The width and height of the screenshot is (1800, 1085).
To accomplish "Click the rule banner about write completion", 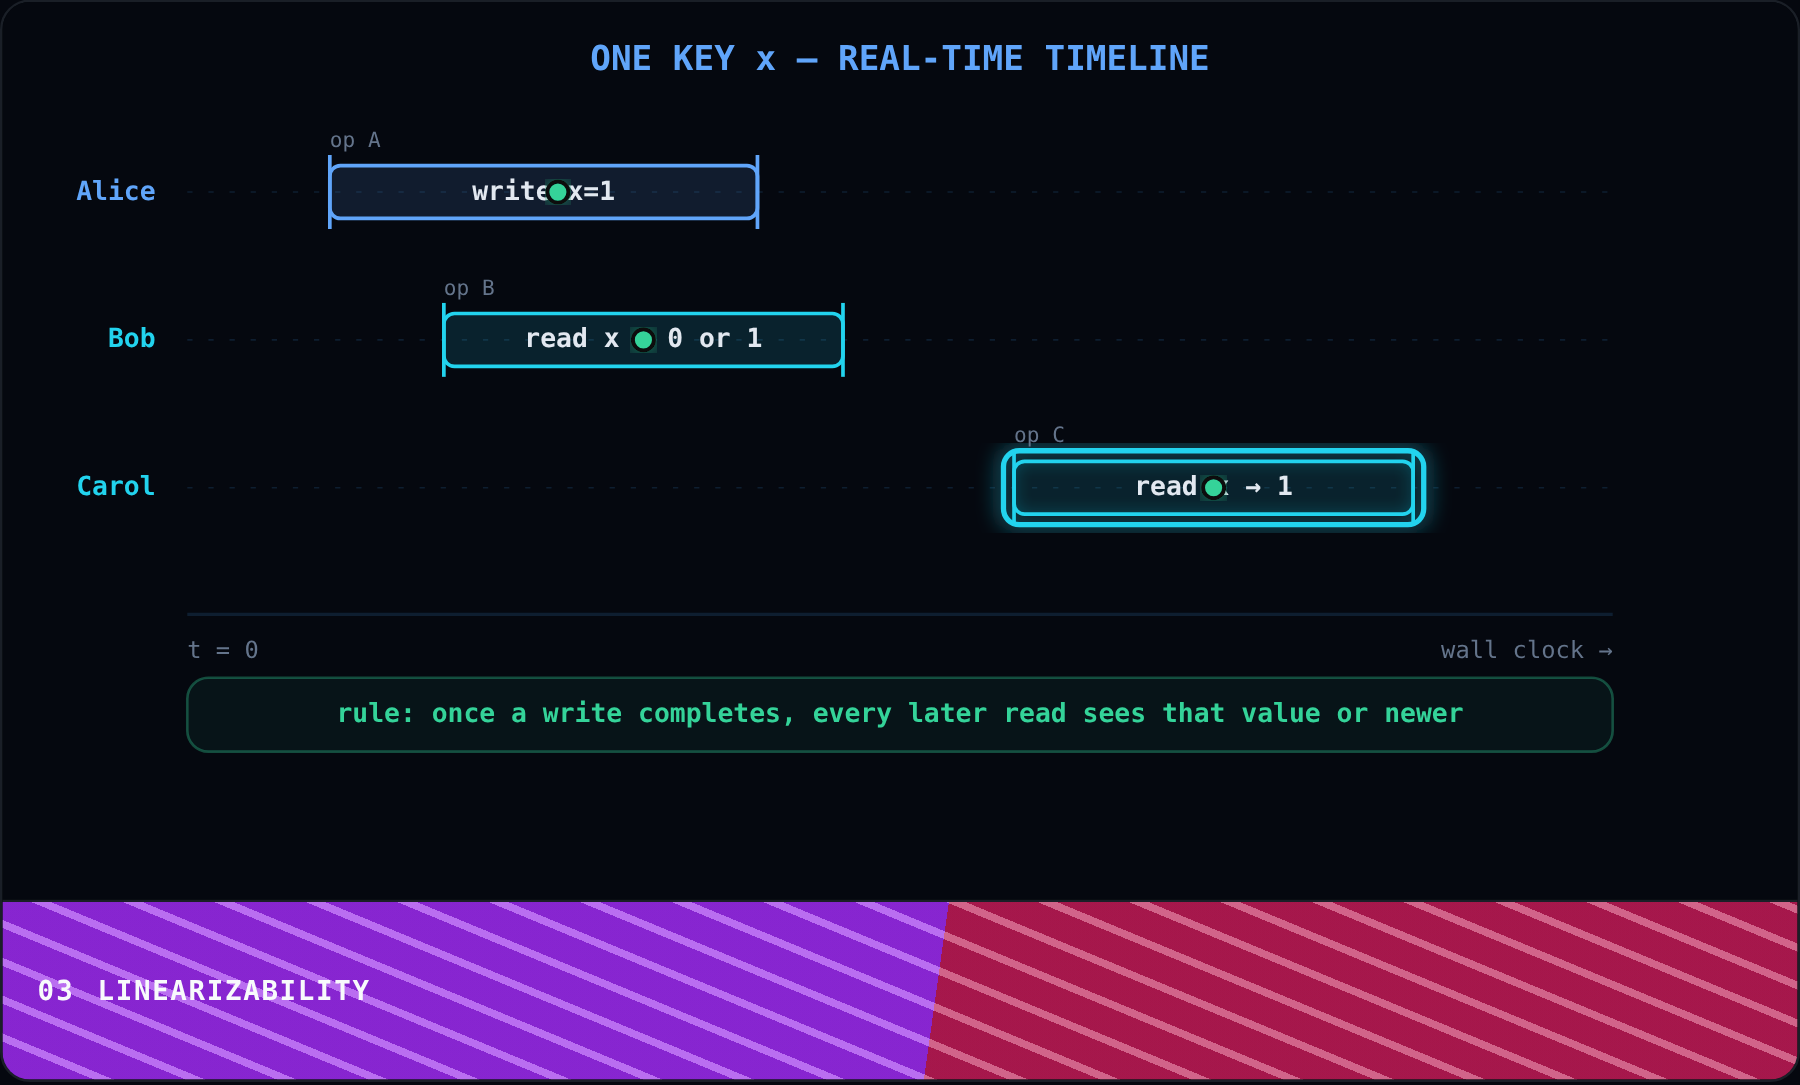I will pos(900,715).
